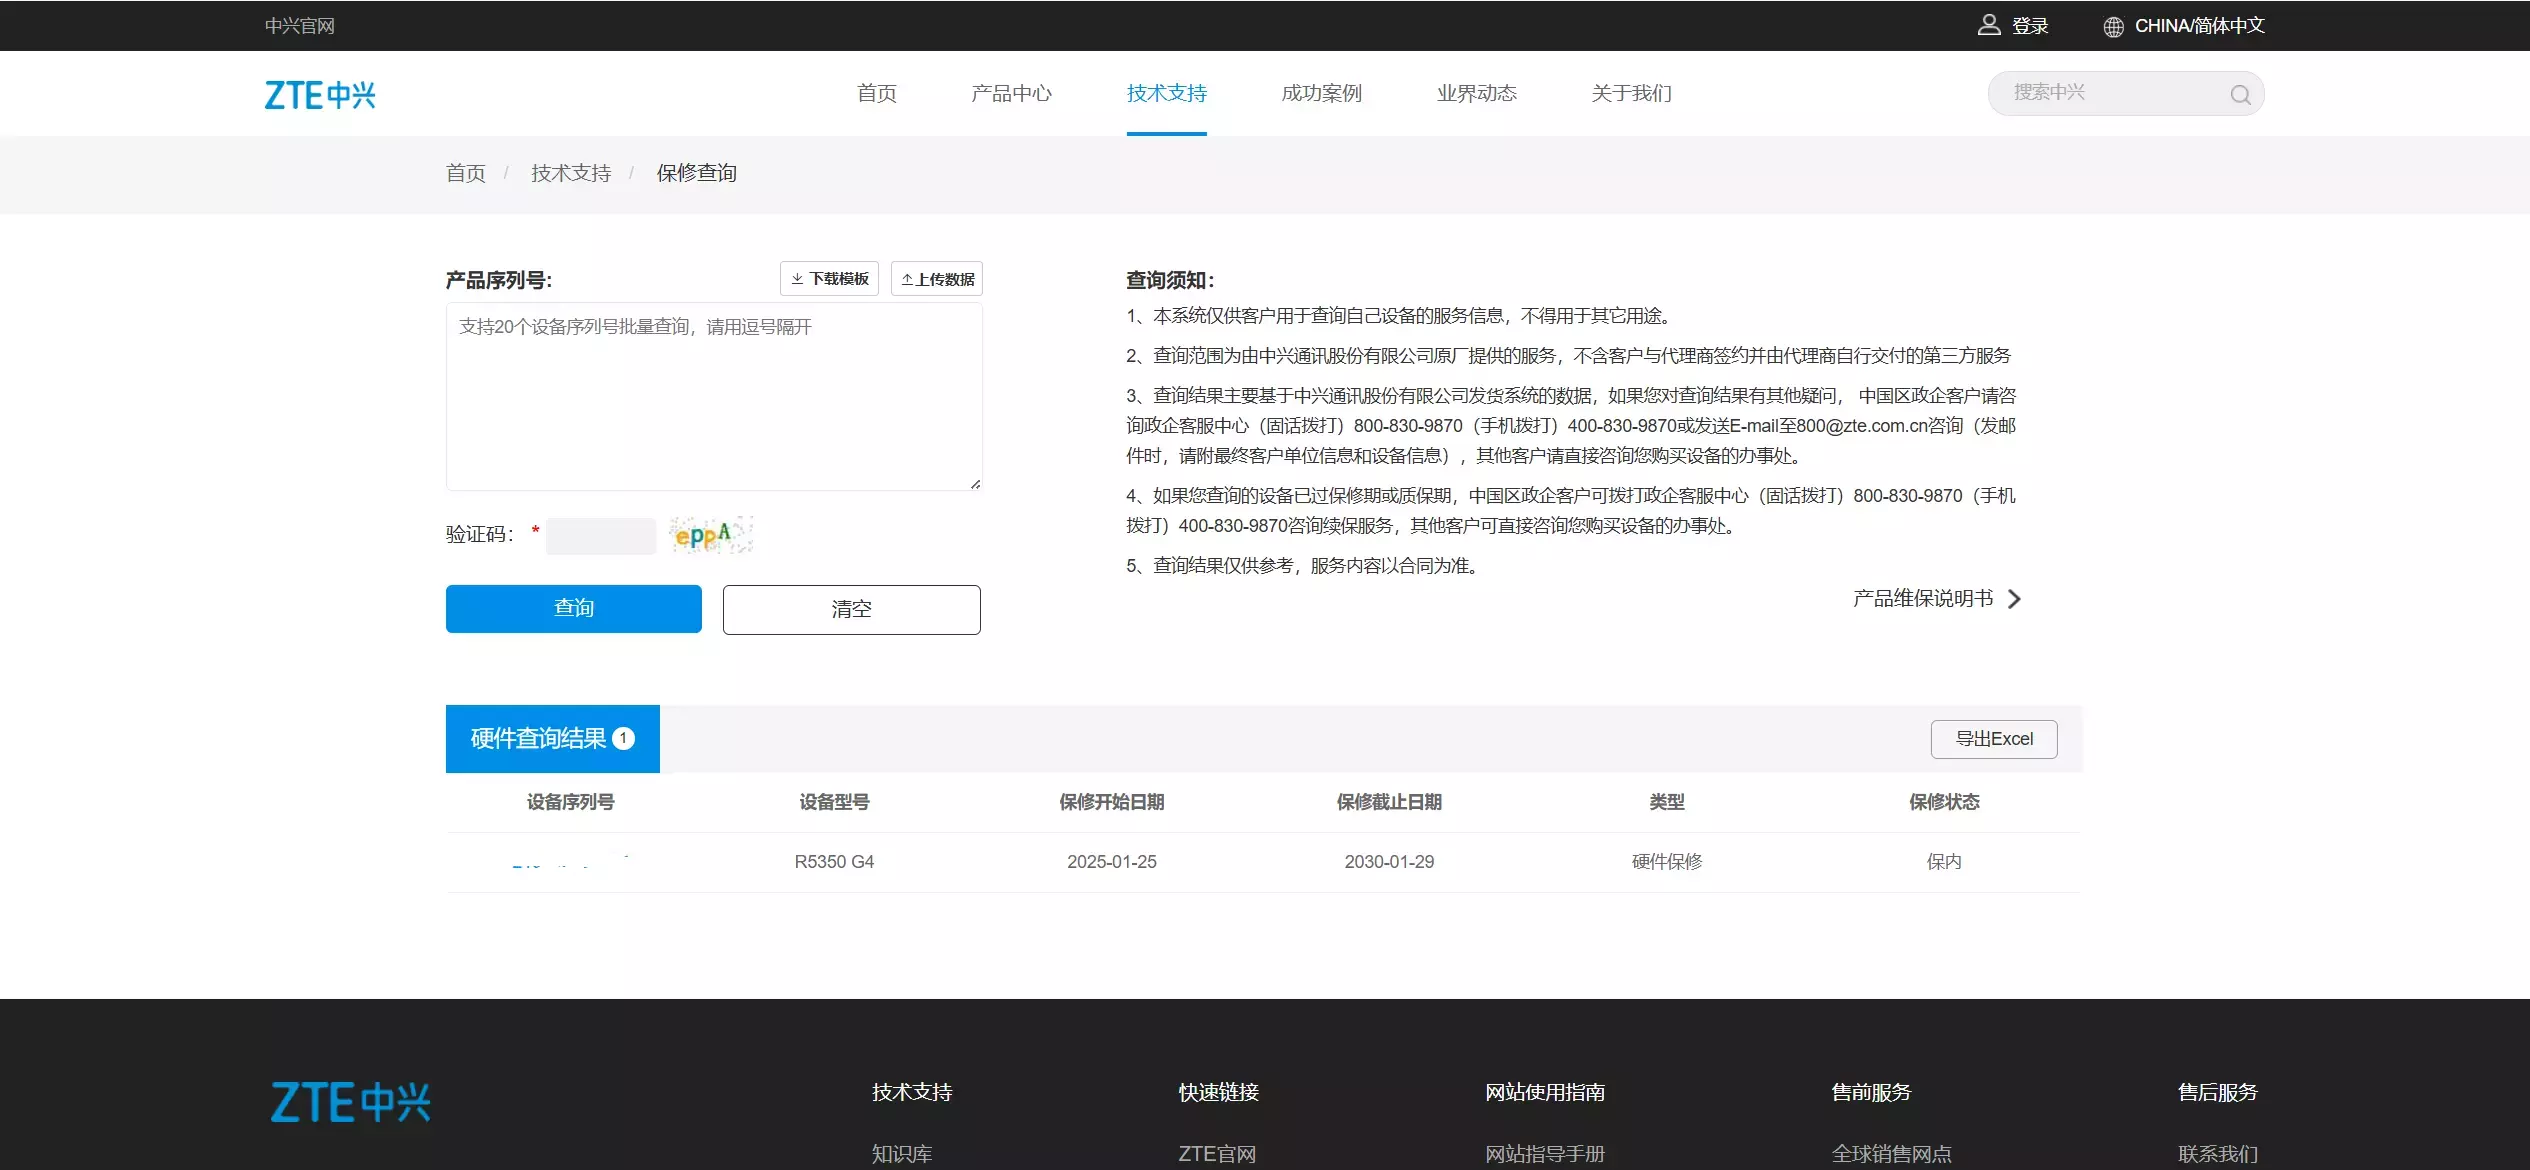
Task: Click the textarea resize handle corner
Action: coord(975,484)
